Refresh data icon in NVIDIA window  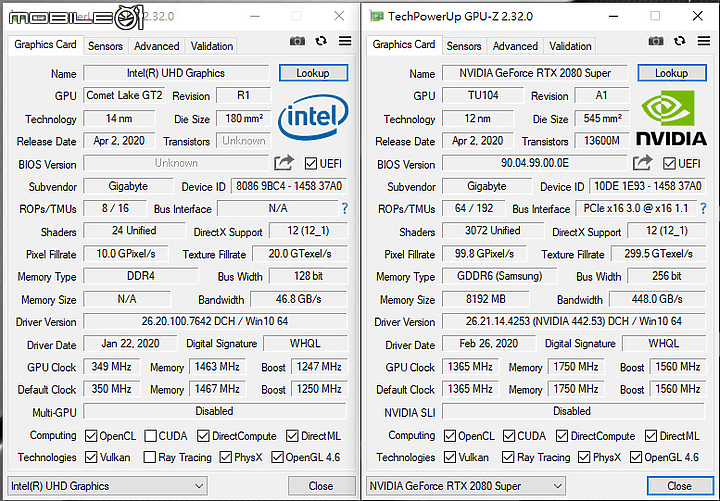click(x=680, y=41)
